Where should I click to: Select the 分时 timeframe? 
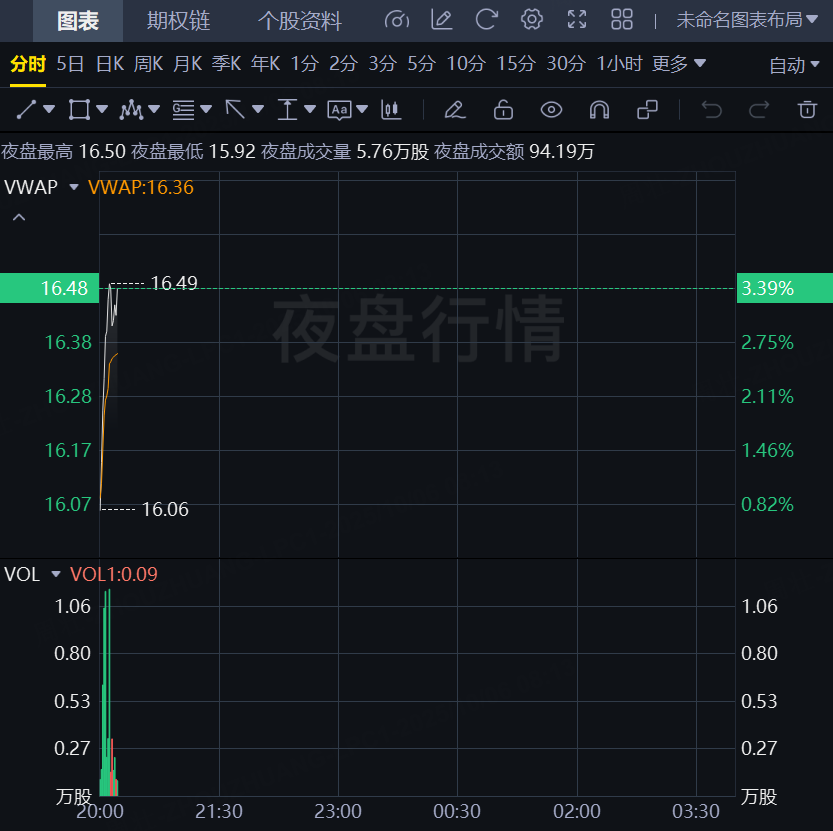click(28, 64)
